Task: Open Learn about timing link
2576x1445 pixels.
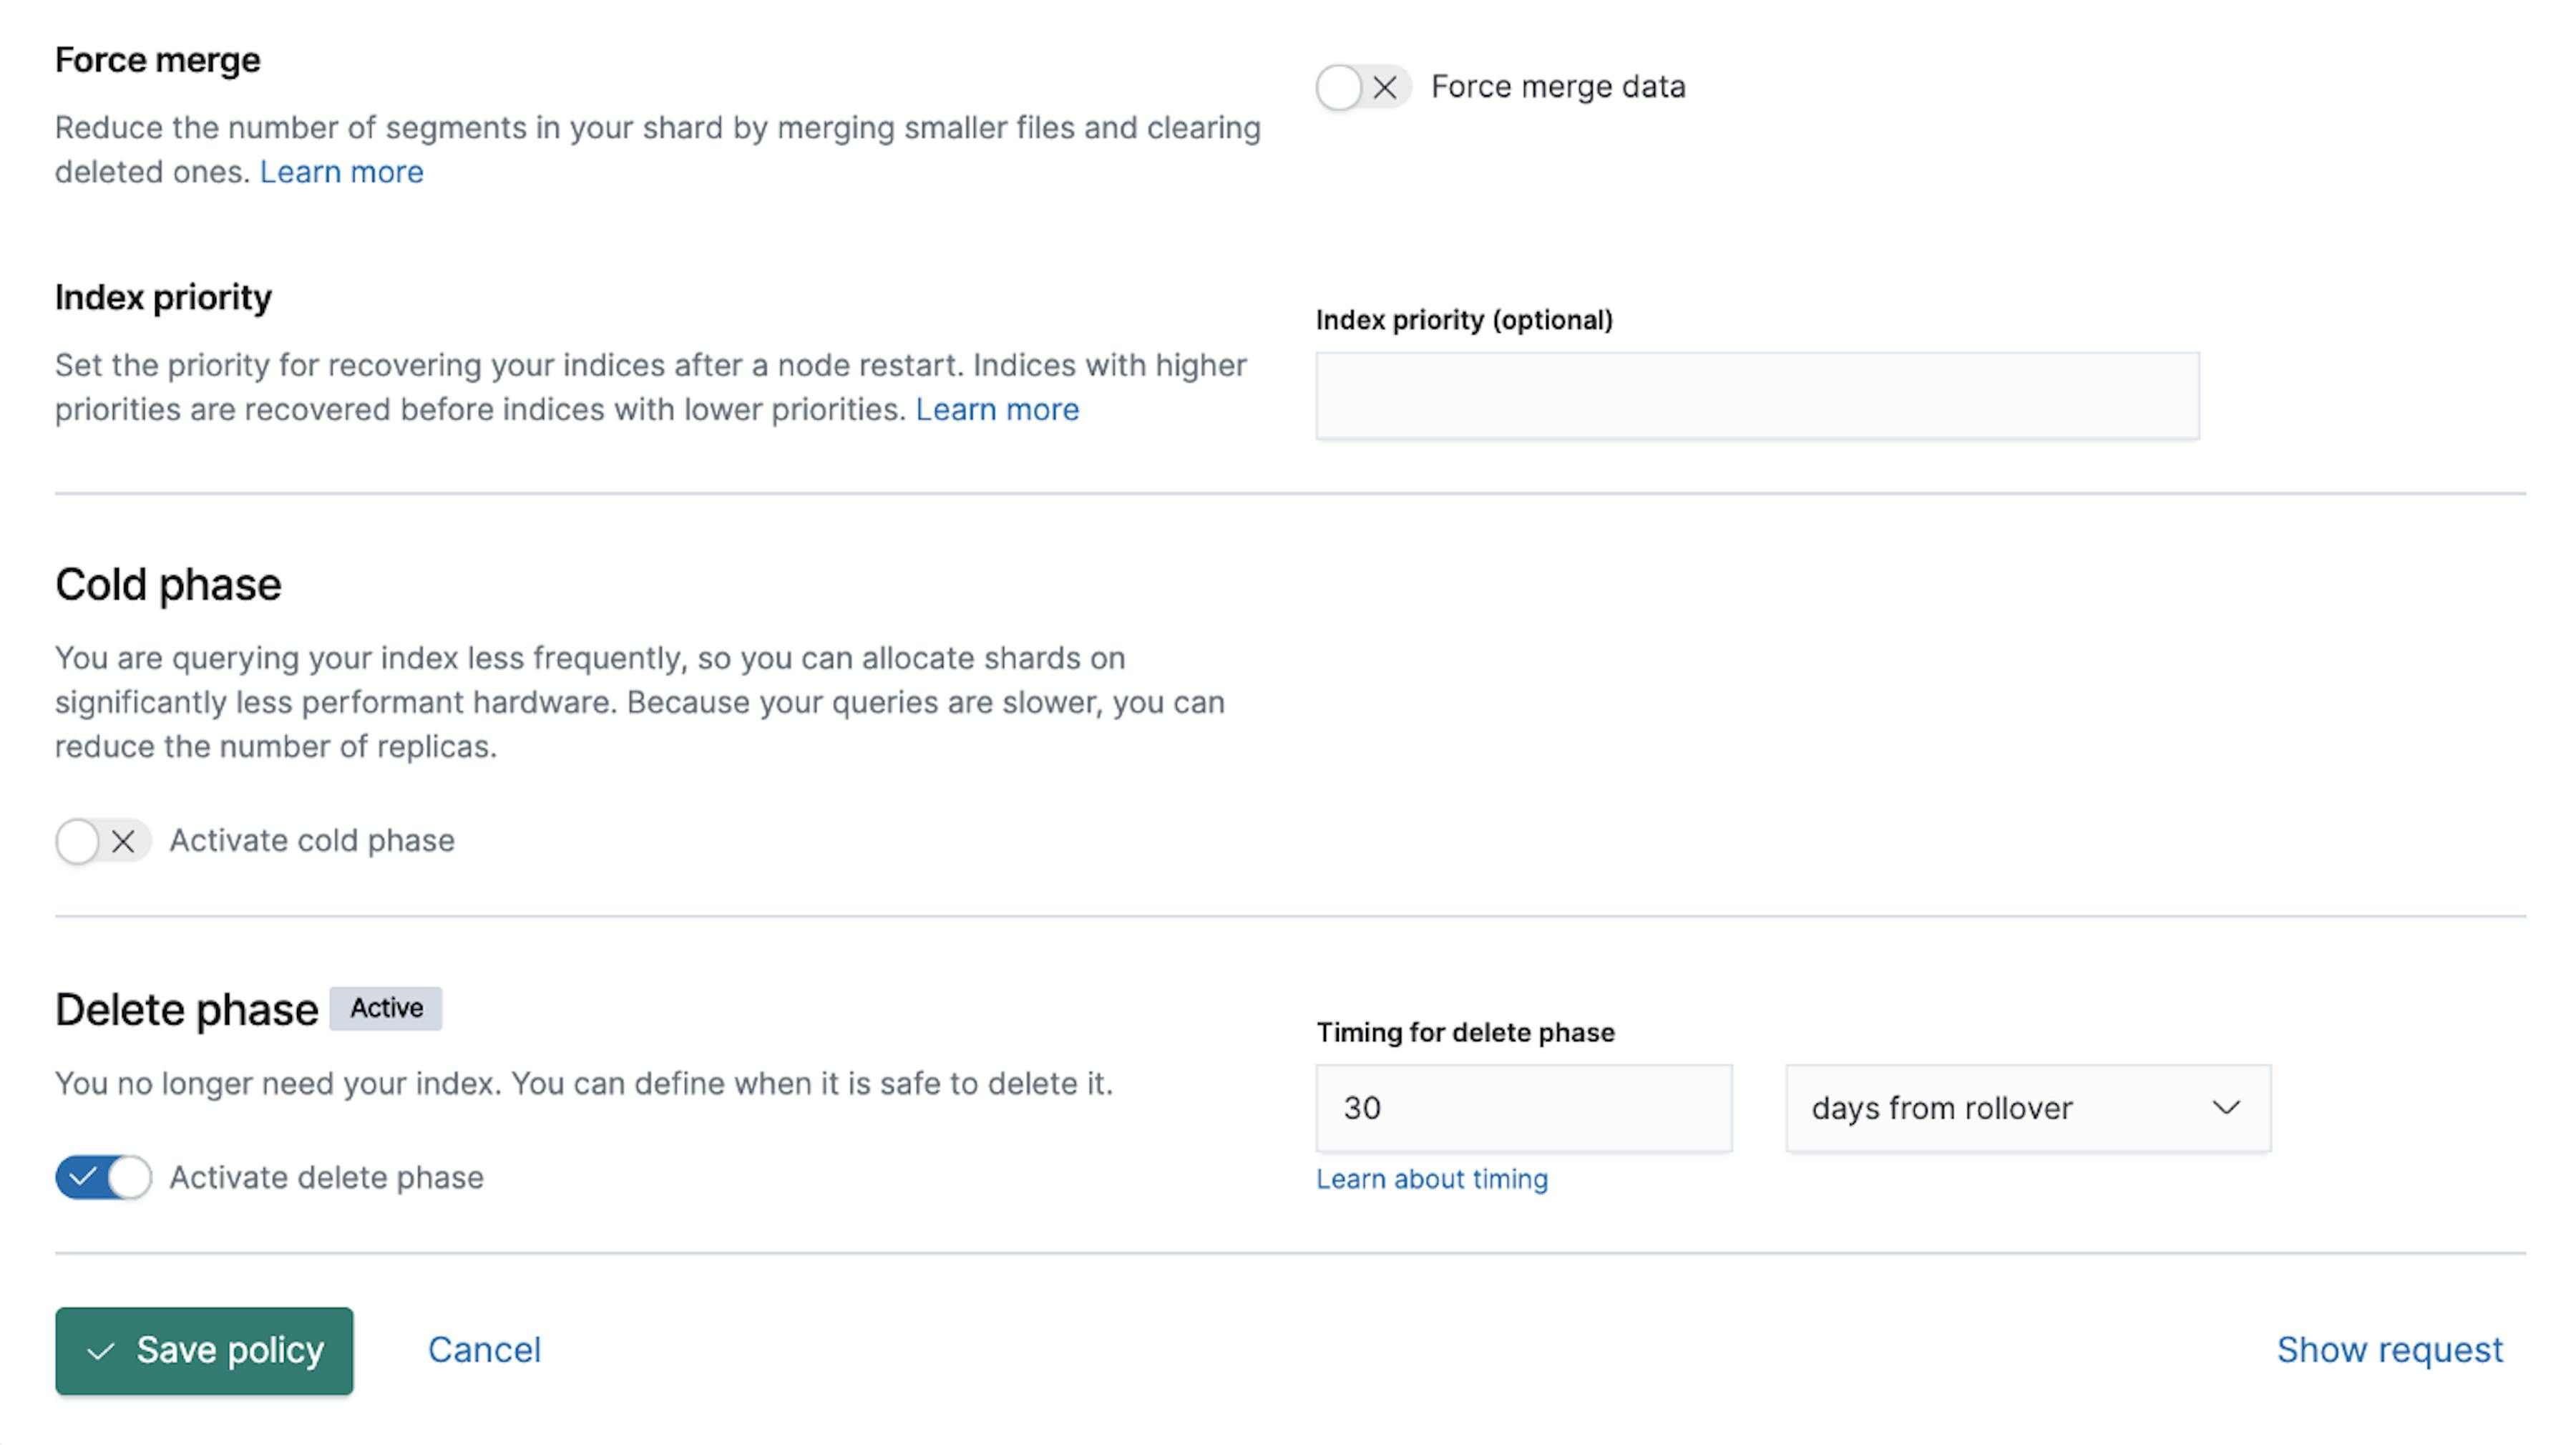Action: [1431, 1180]
